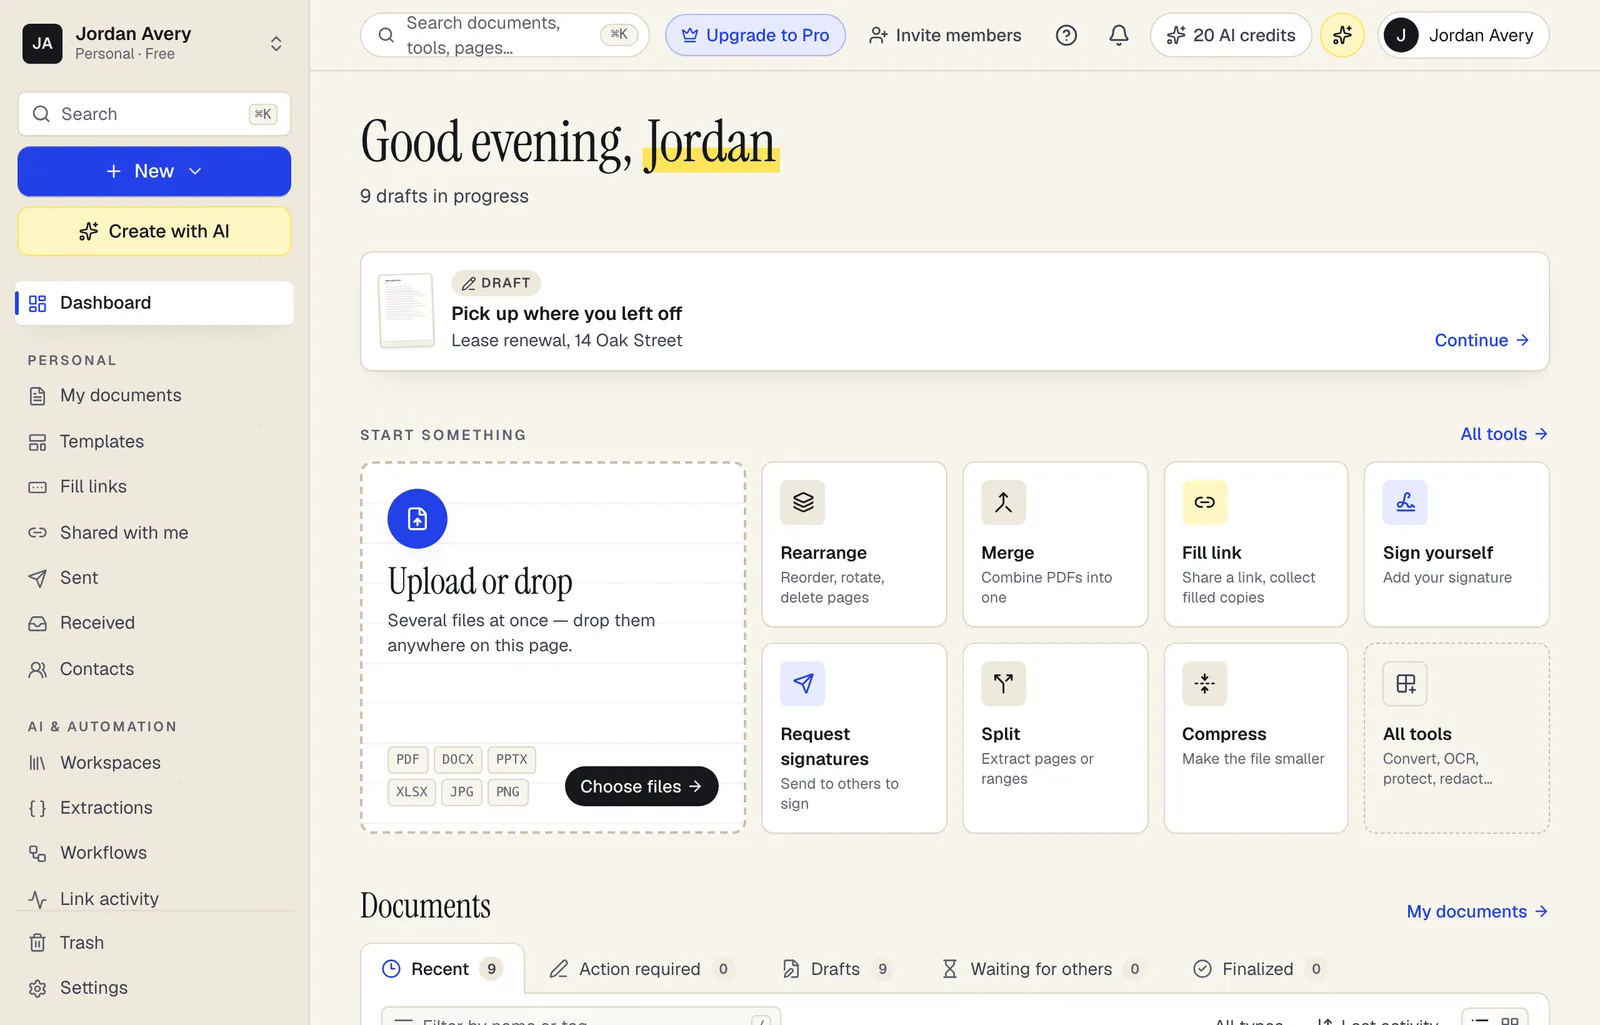Open Trash in sidebar
1600x1025 pixels.
[x=155, y=943]
